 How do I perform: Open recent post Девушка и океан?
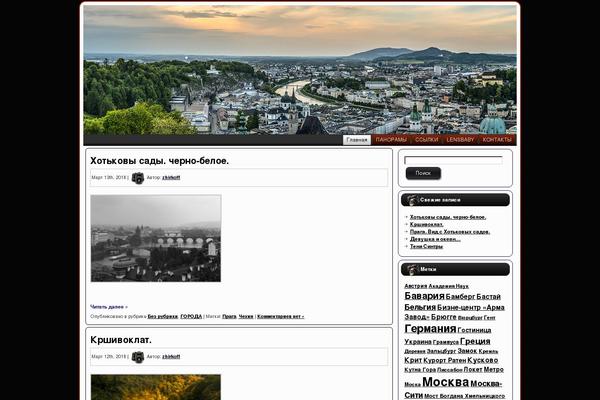click(x=435, y=239)
